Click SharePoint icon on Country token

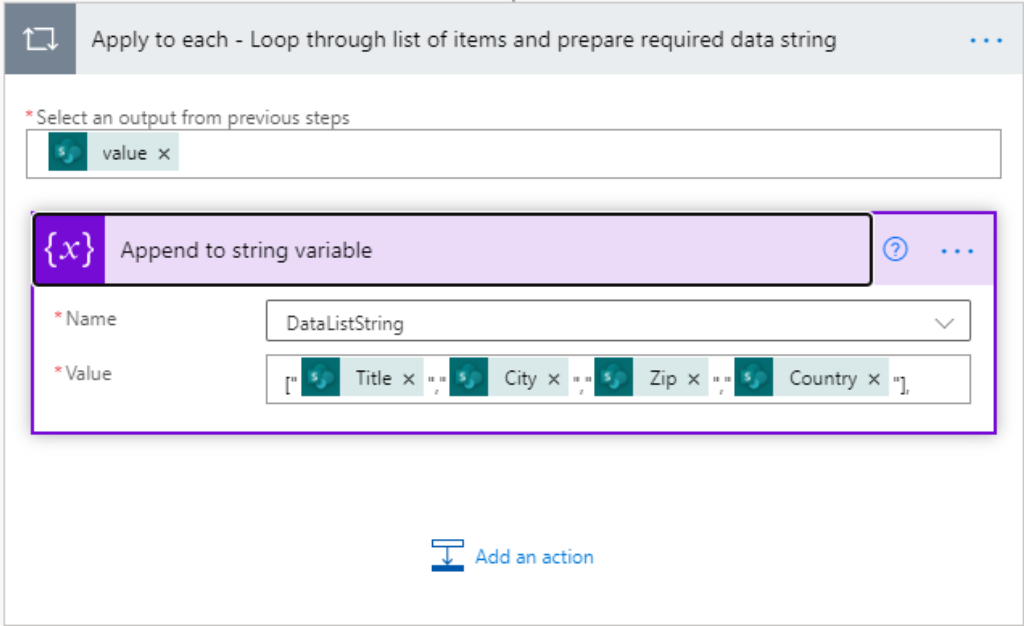(x=754, y=379)
